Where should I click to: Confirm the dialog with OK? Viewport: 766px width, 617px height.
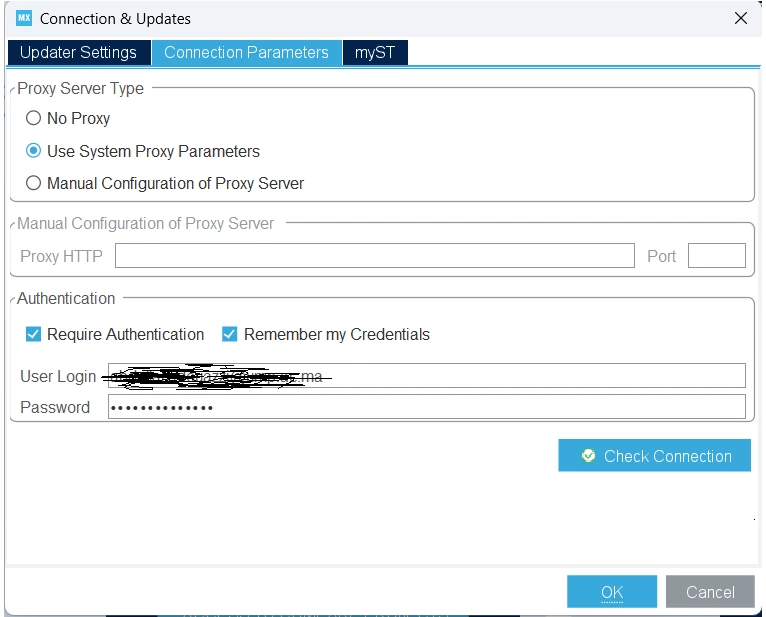612,592
